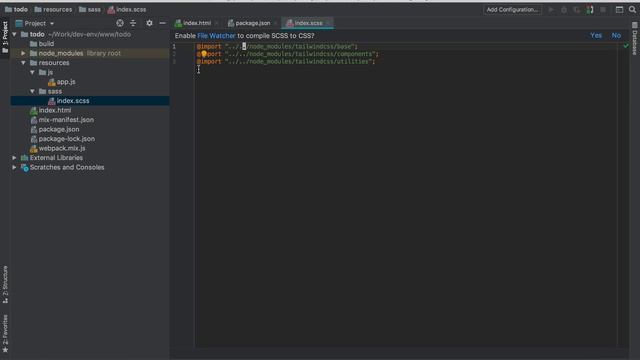Click the Stop icon in toolbar
Screen dimensions: 640x360
(603, 9)
